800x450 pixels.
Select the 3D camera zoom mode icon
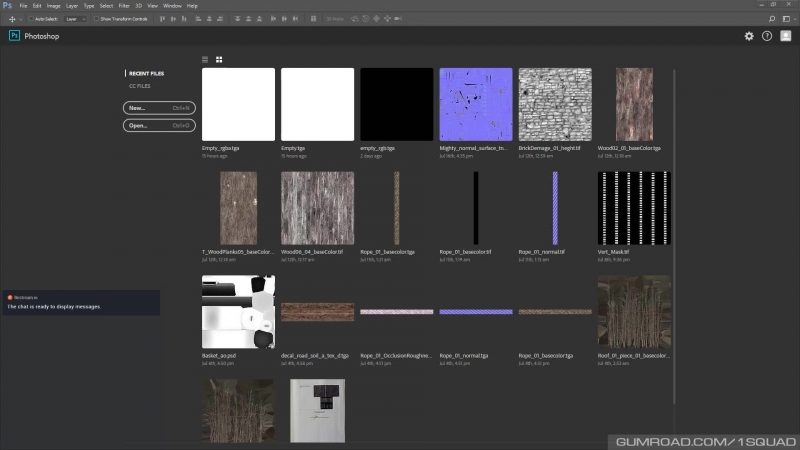point(398,19)
